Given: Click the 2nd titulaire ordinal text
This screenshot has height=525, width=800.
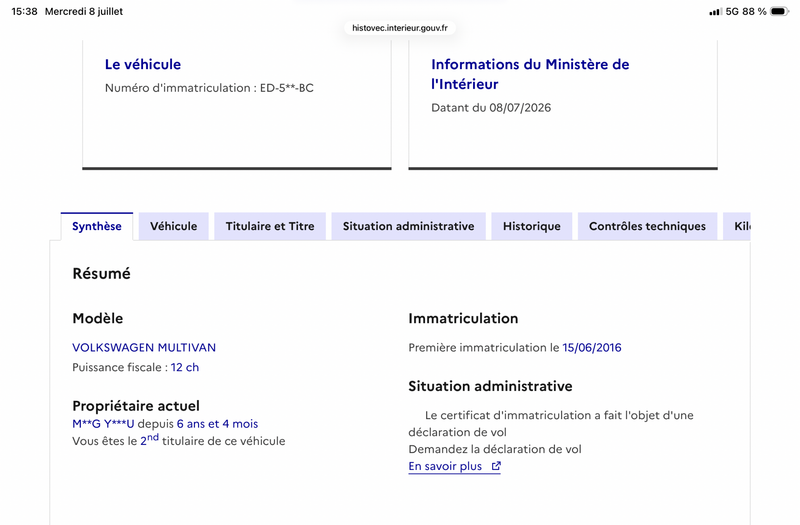Looking at the screenshot, I should tap(149, 440).
